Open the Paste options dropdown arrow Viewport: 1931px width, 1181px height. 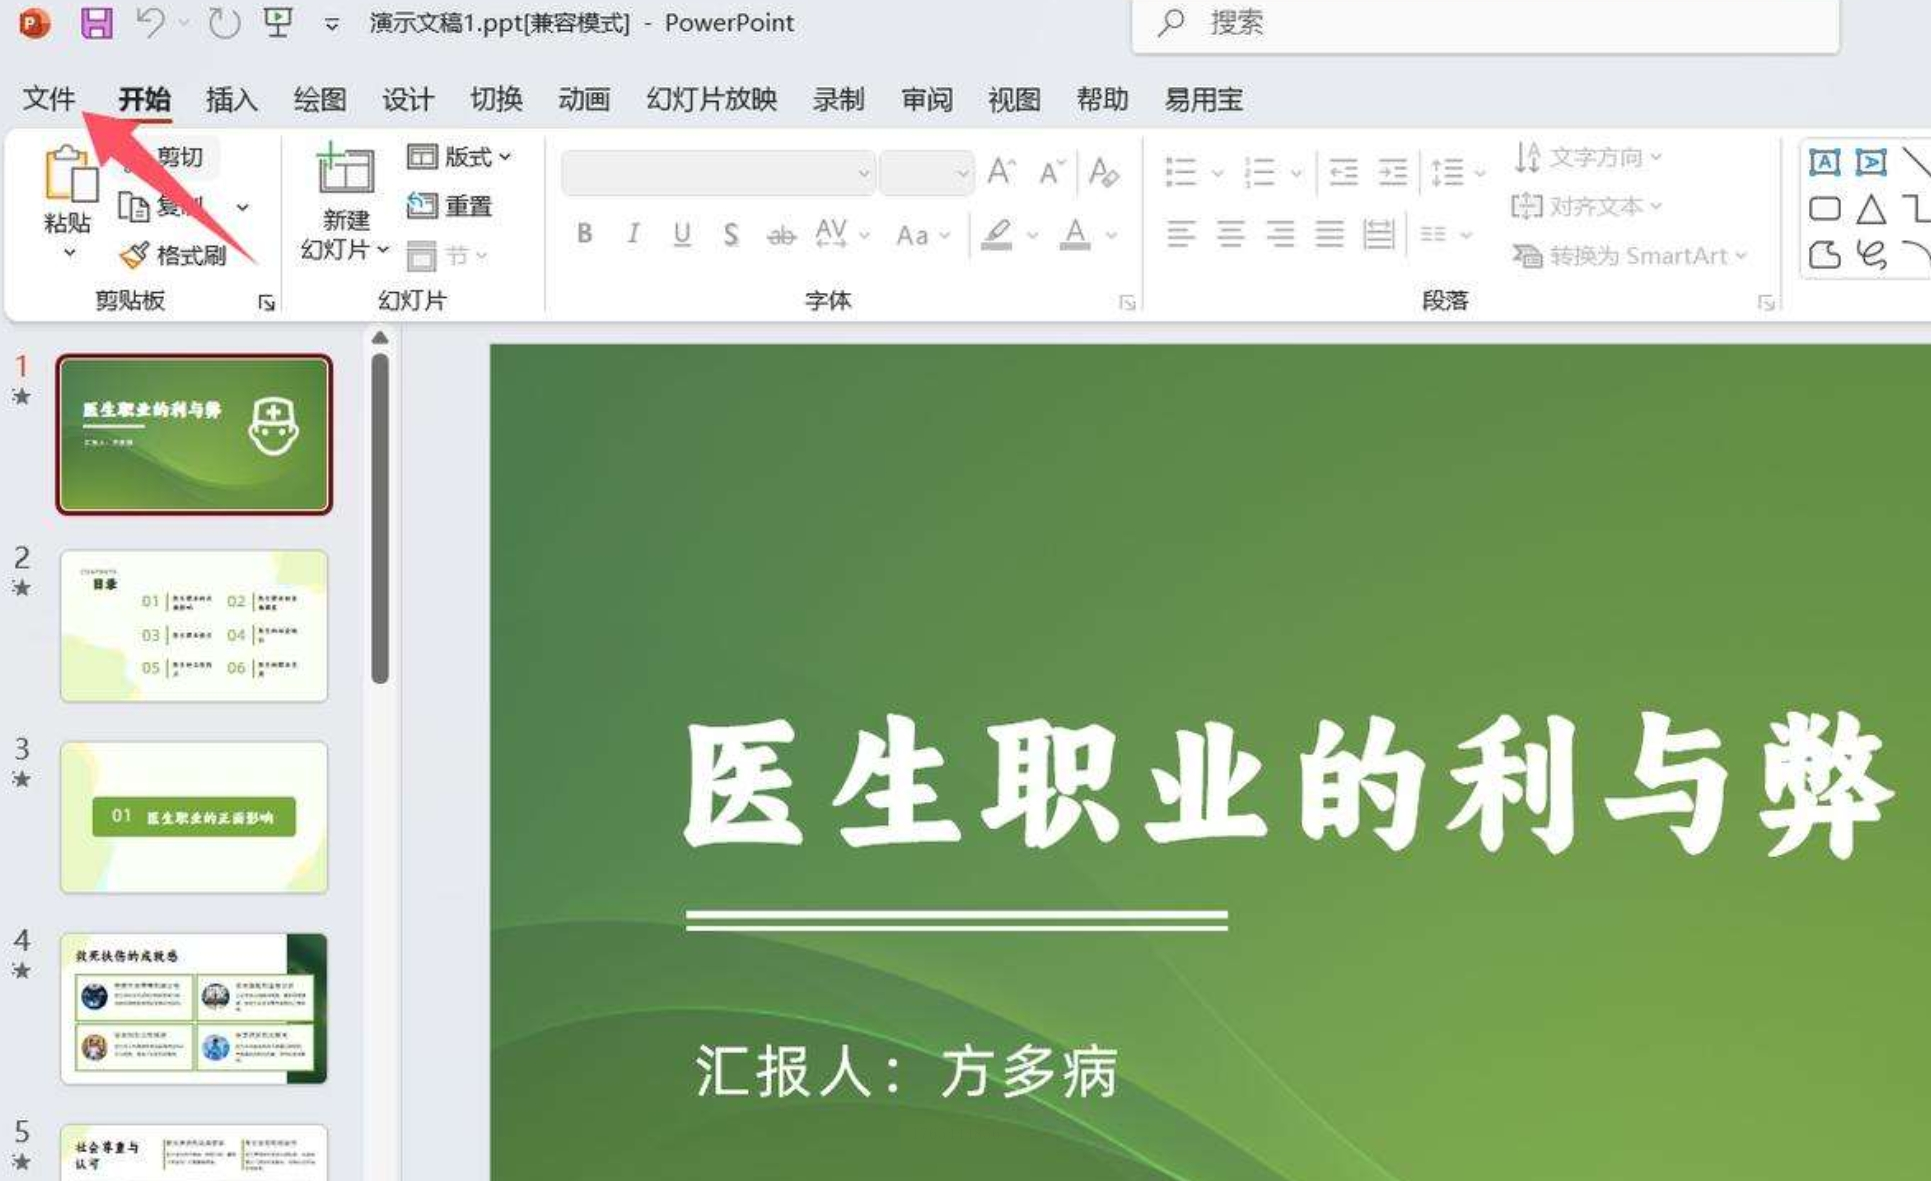click(68, 253)
